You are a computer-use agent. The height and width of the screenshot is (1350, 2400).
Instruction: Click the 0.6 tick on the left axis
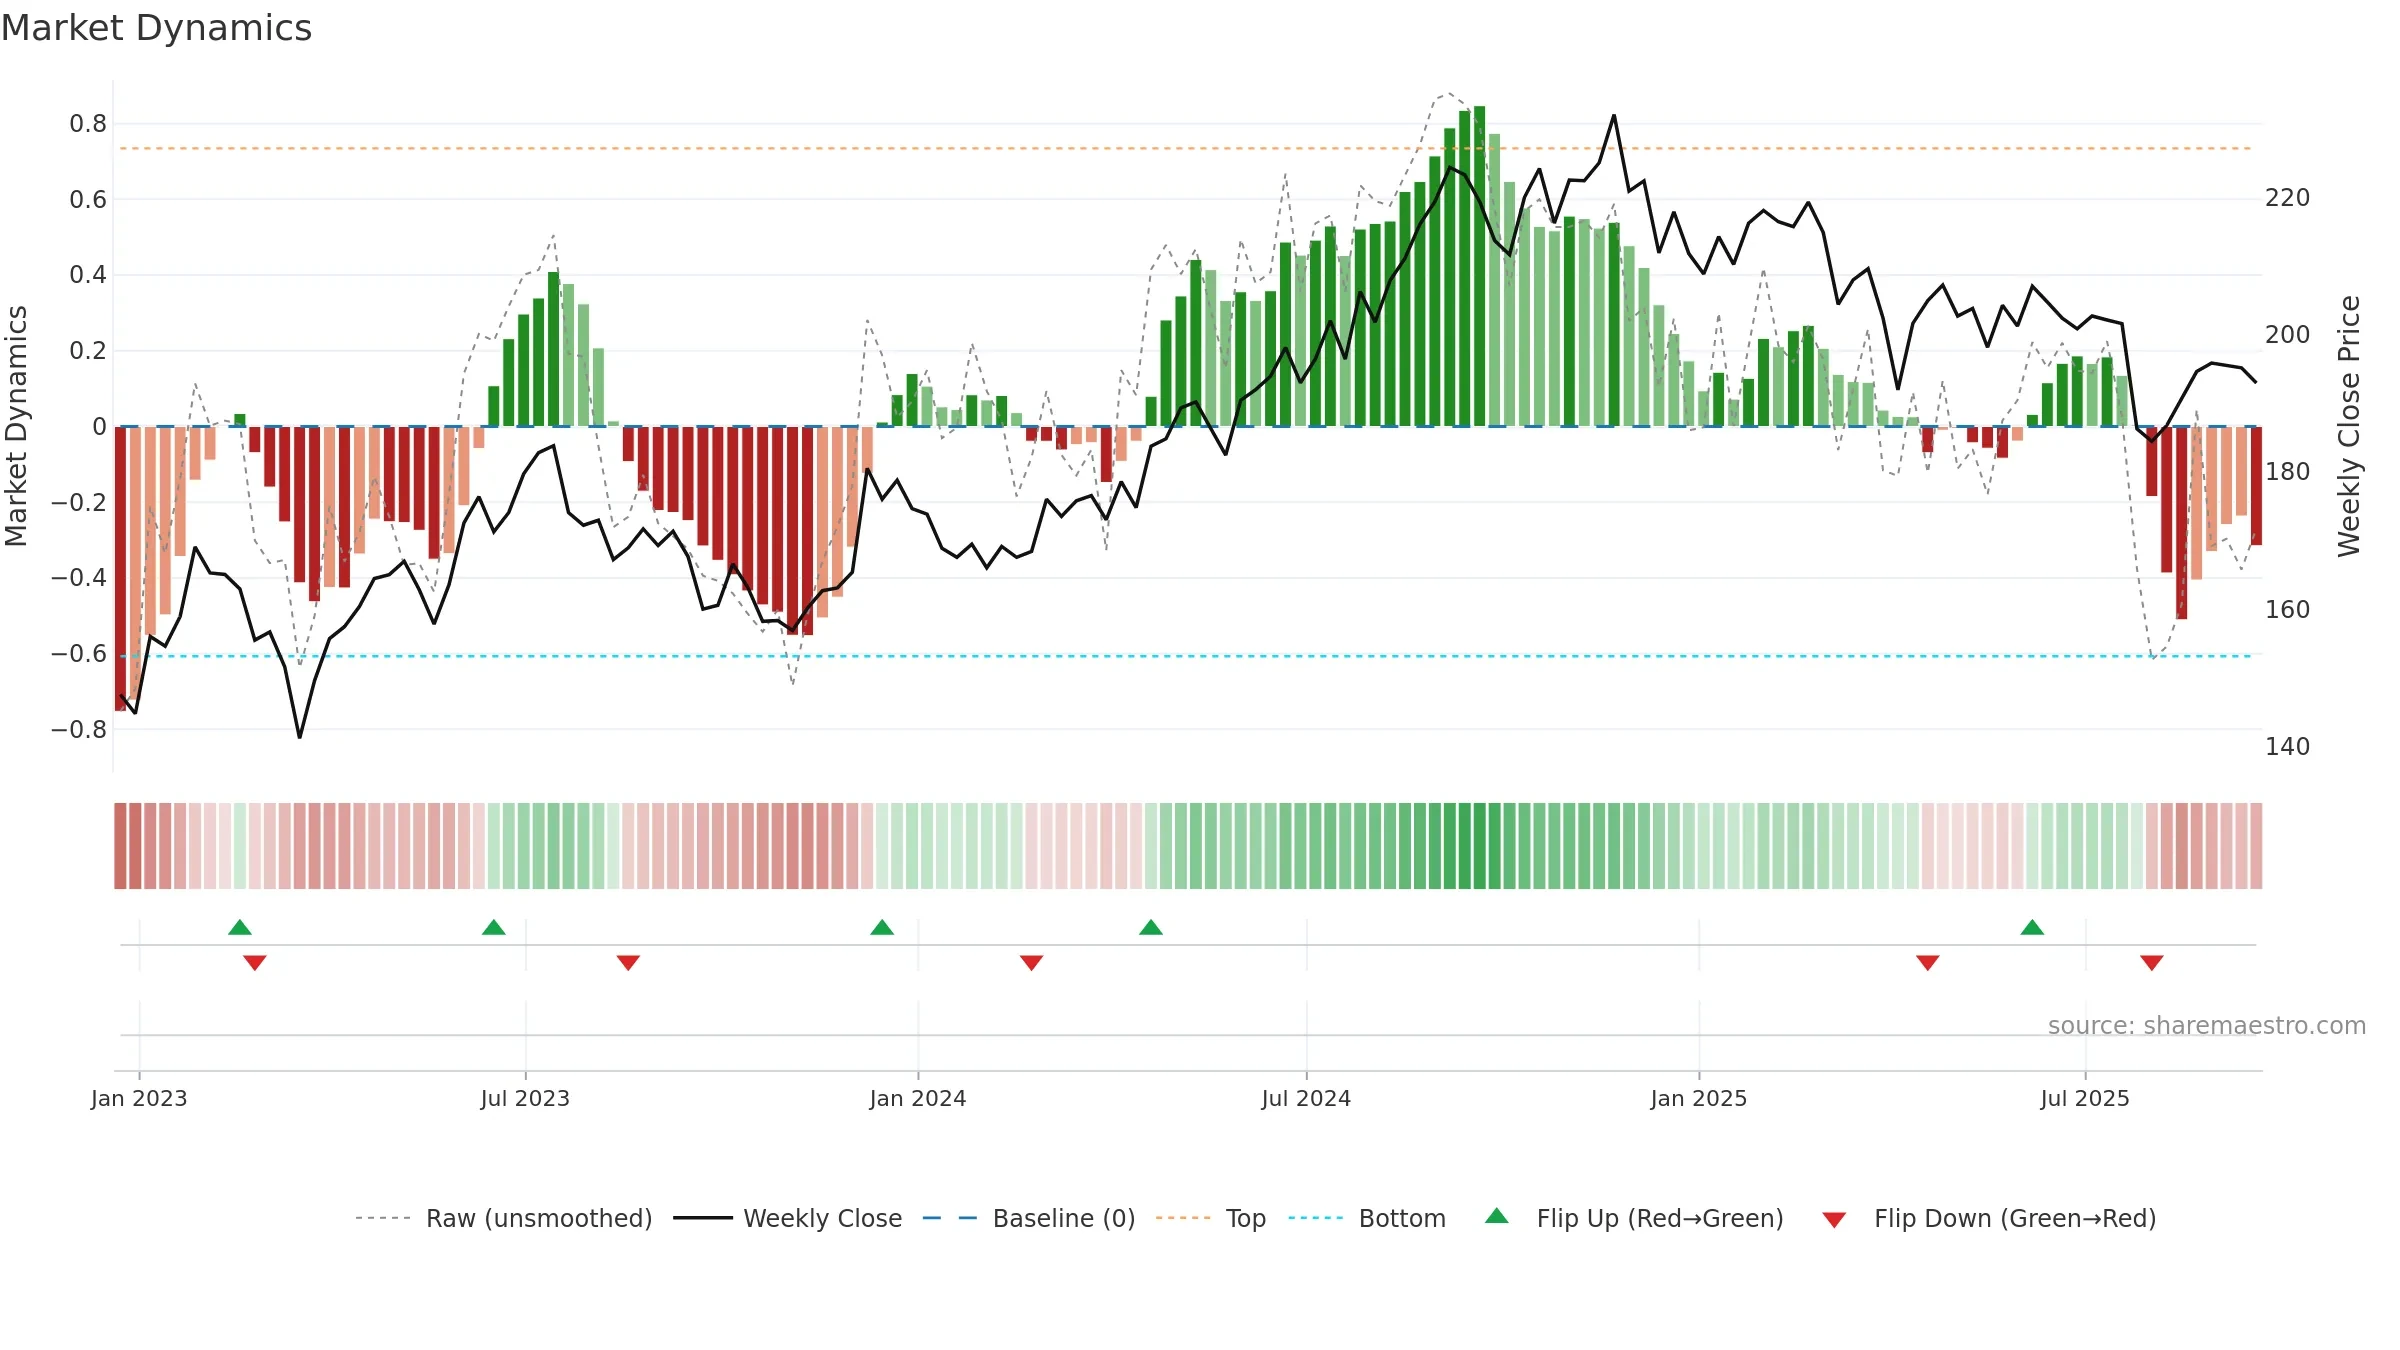point(88,200)
